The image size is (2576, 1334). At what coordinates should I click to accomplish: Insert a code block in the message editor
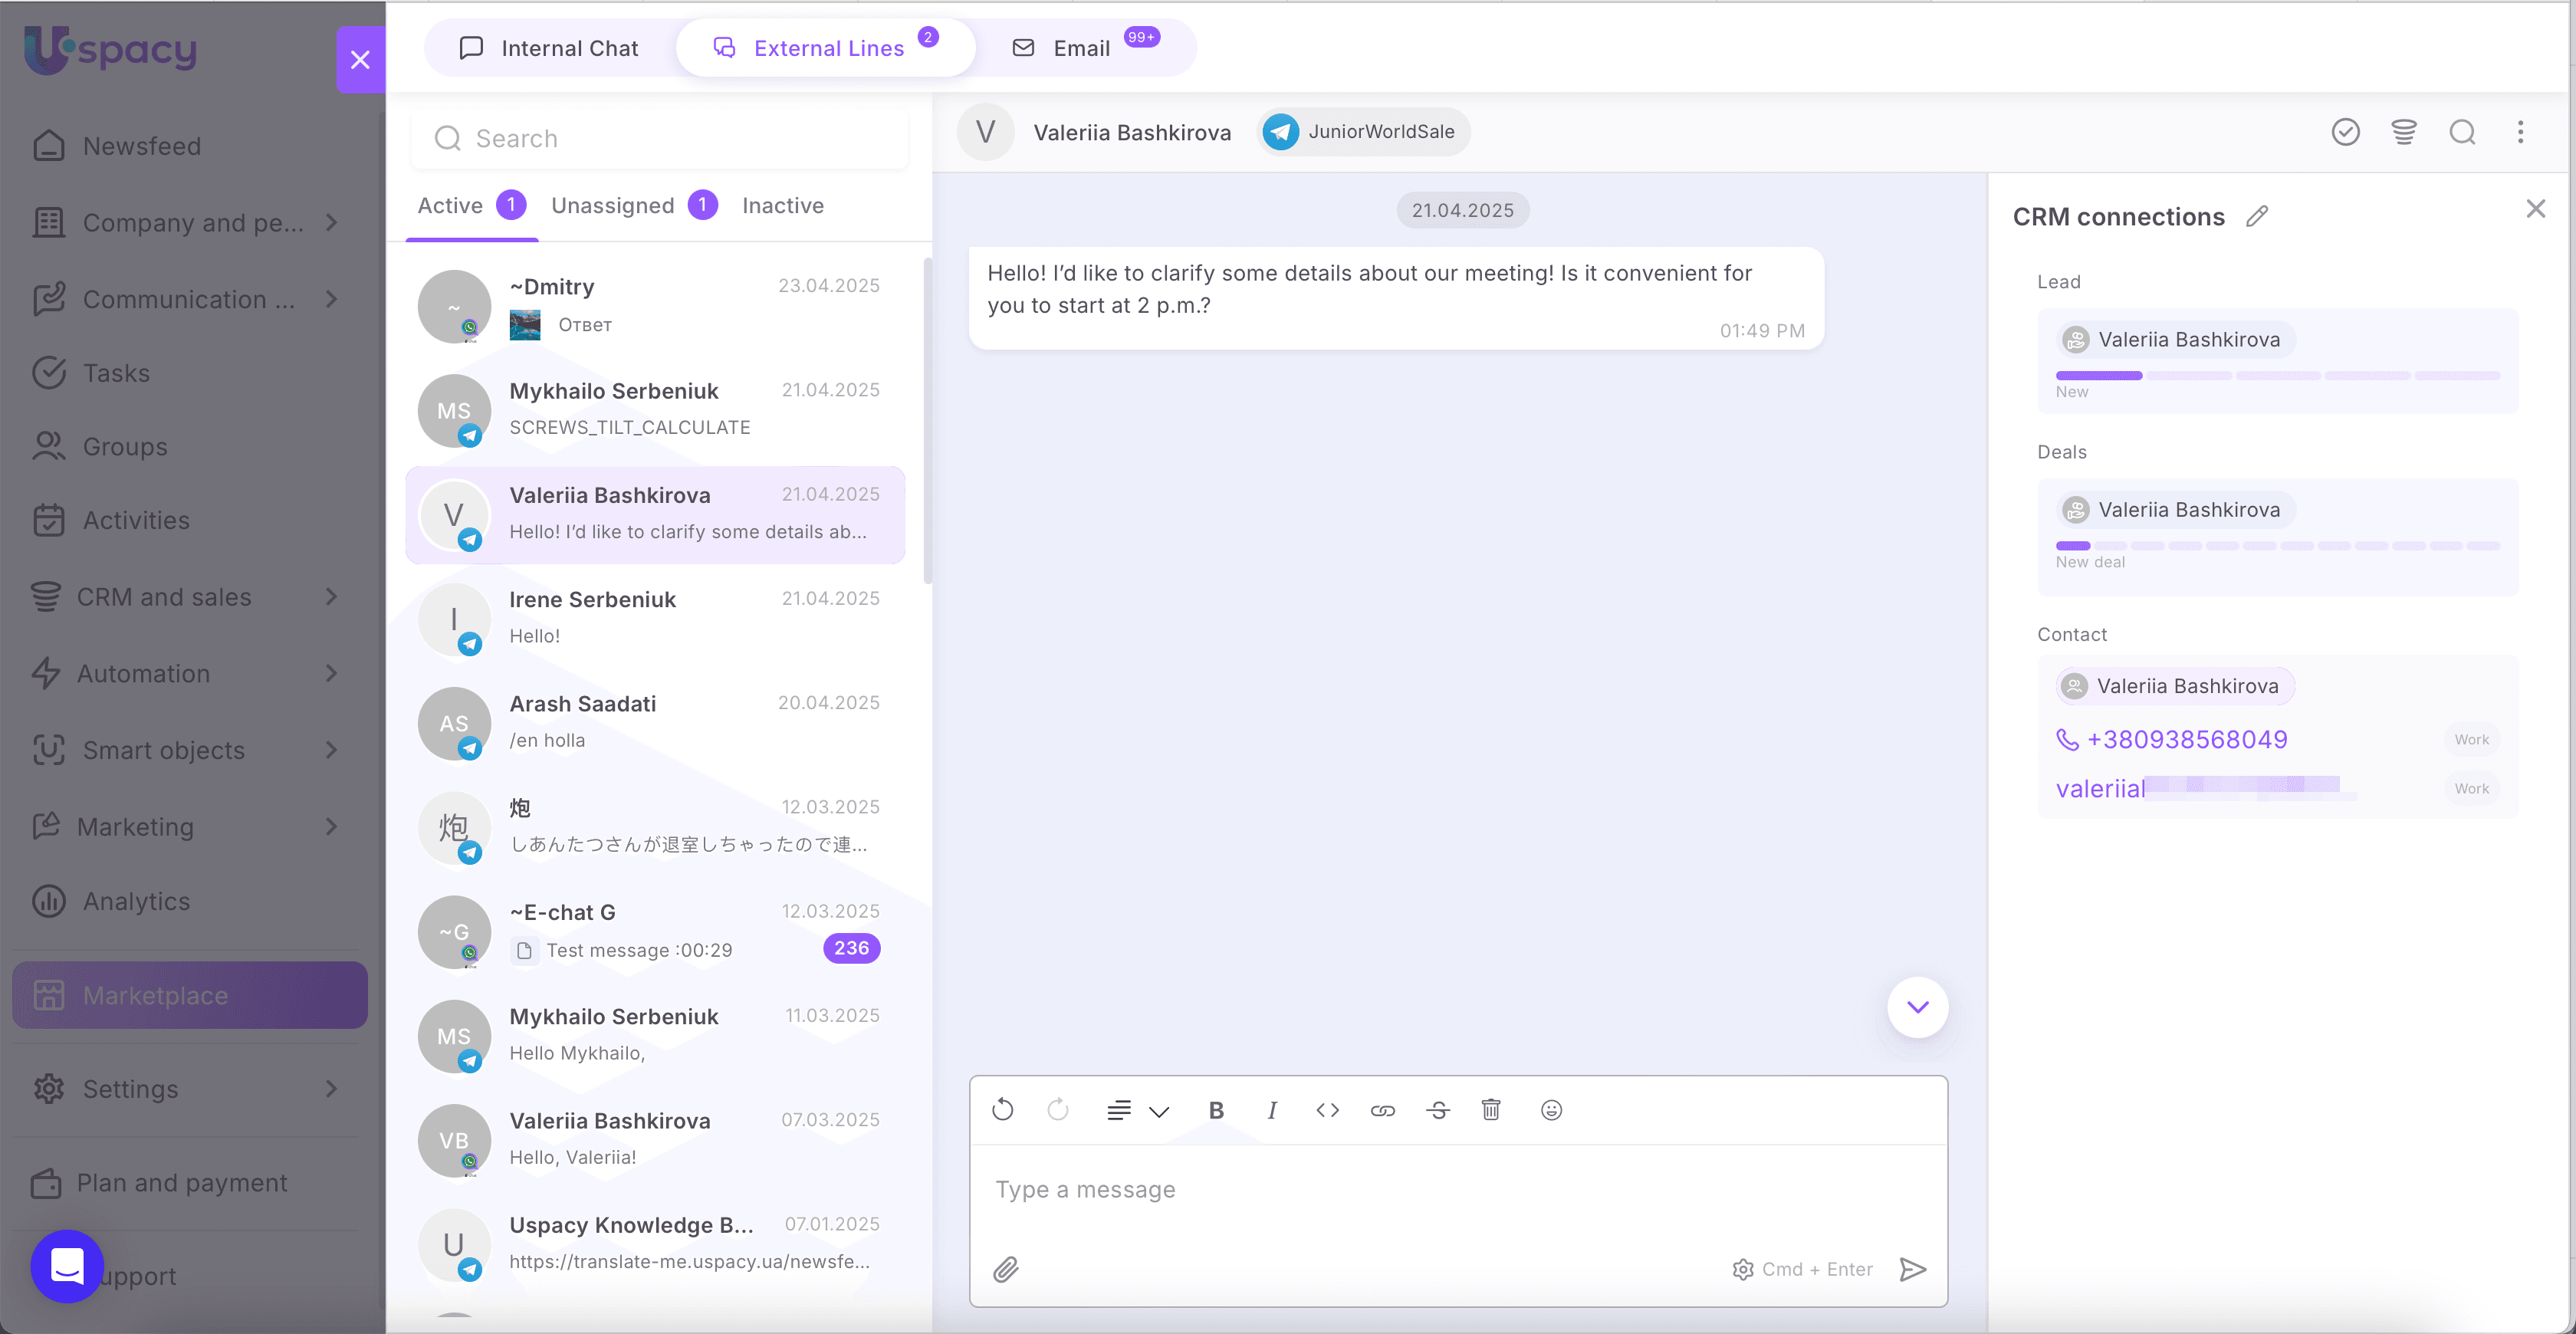pos(1327,1110)
